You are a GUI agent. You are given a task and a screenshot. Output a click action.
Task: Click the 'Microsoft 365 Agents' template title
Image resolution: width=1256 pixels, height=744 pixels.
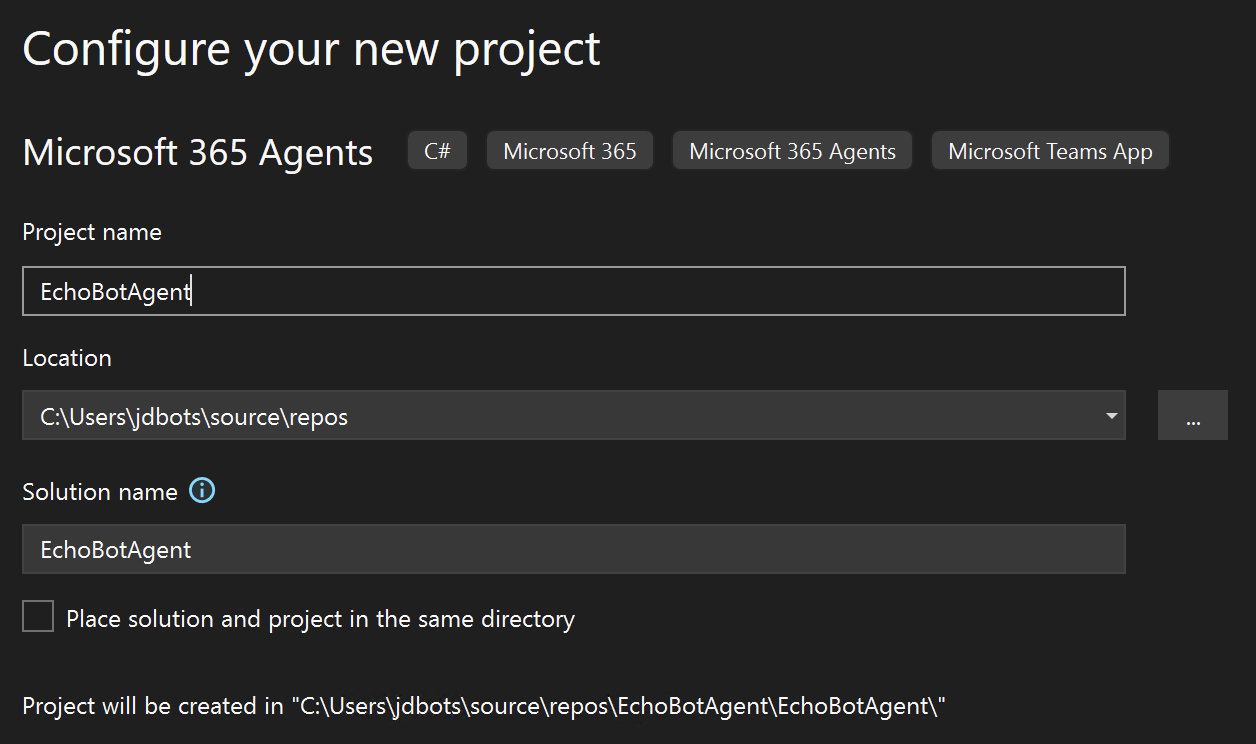click(198, 153)
